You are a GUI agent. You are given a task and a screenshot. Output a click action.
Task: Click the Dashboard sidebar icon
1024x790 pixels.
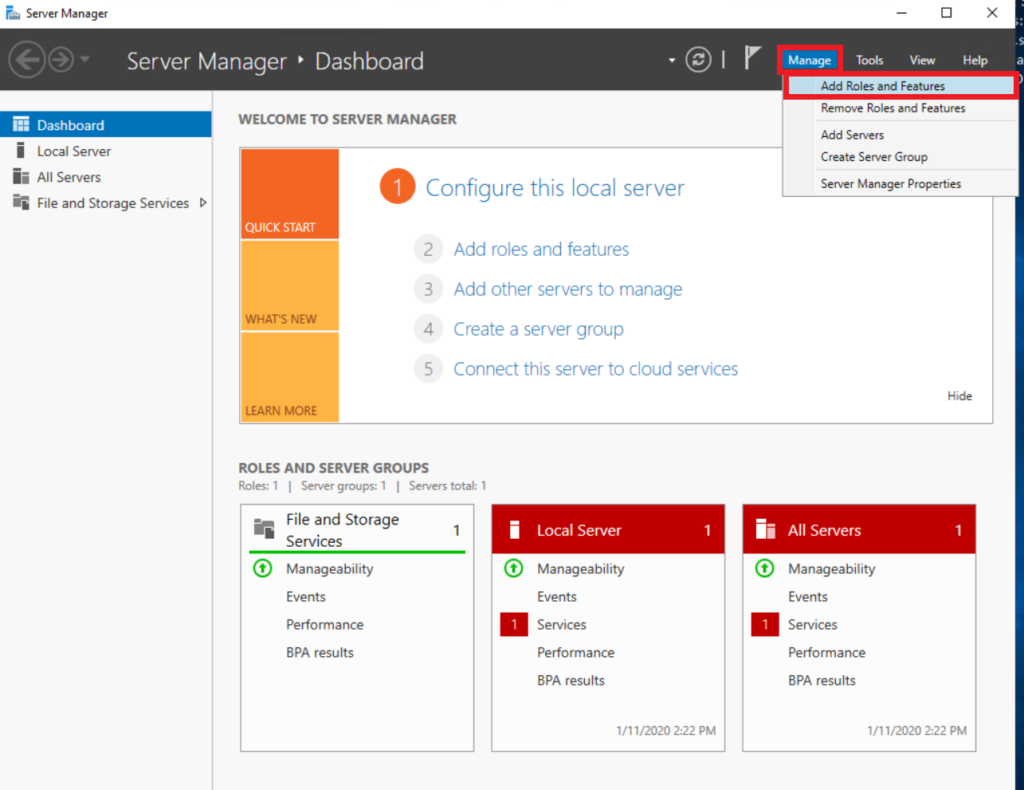(x=21, y=124)
